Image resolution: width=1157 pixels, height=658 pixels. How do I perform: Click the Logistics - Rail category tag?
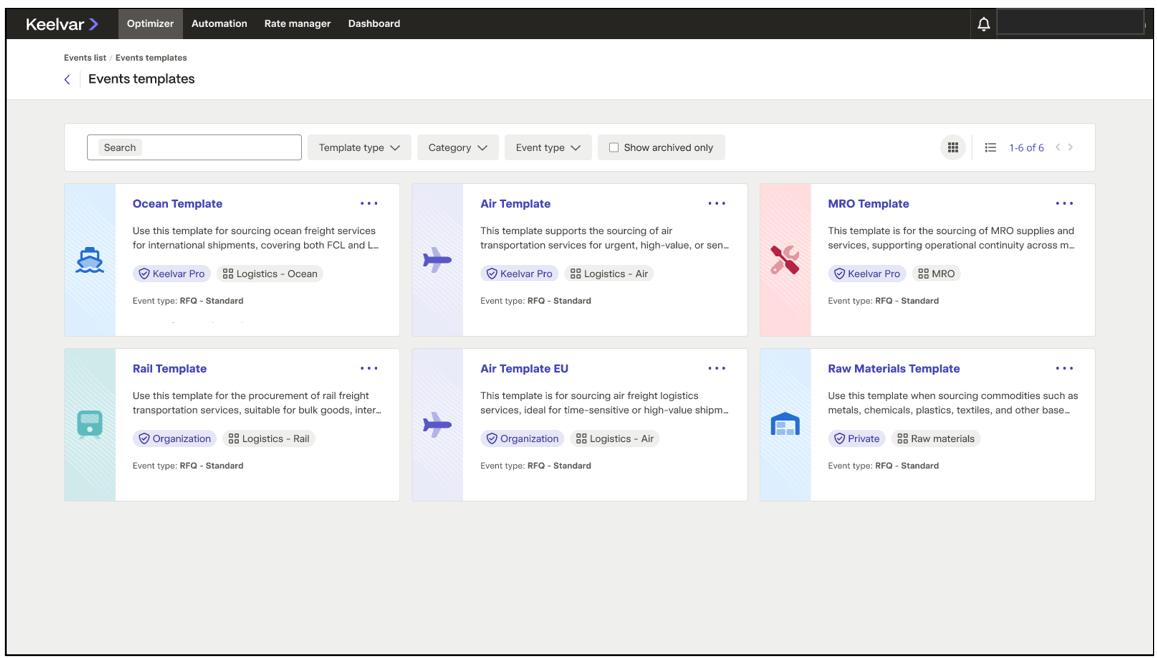(x=269, y=438)
